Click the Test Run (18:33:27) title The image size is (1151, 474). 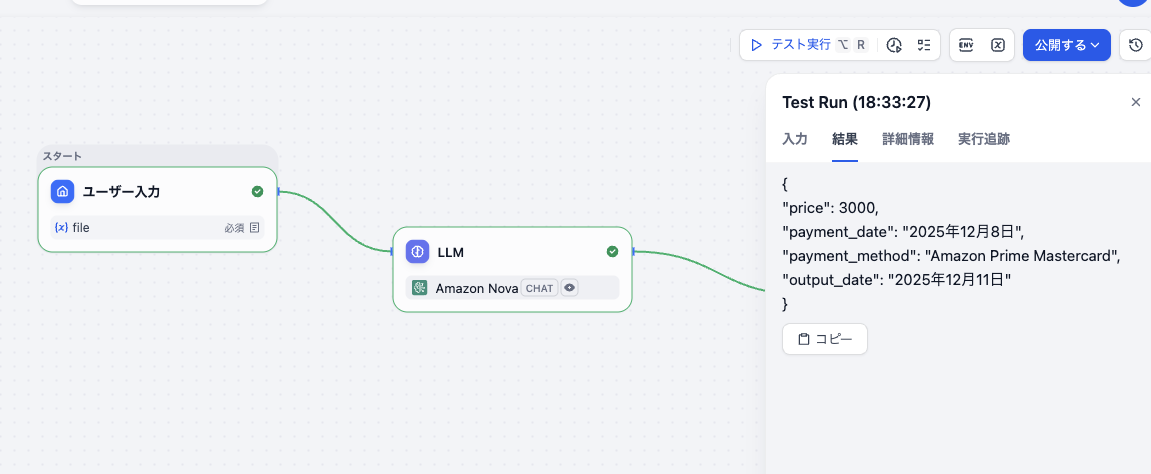click(857, 103)
